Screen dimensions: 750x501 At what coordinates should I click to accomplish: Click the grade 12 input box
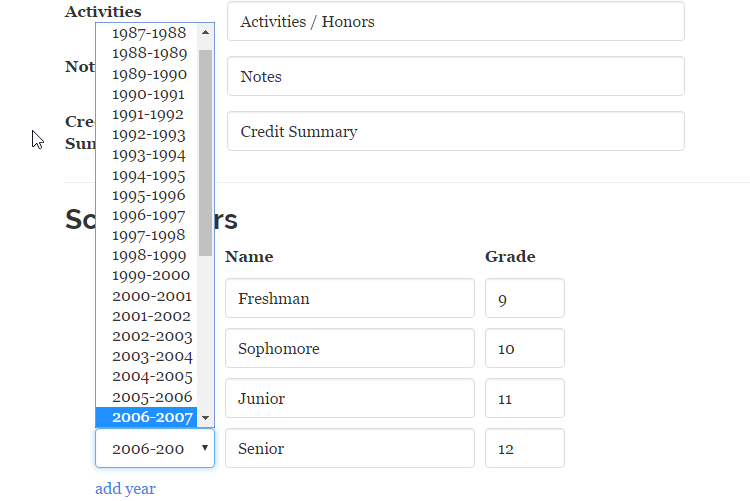point(524,448)
